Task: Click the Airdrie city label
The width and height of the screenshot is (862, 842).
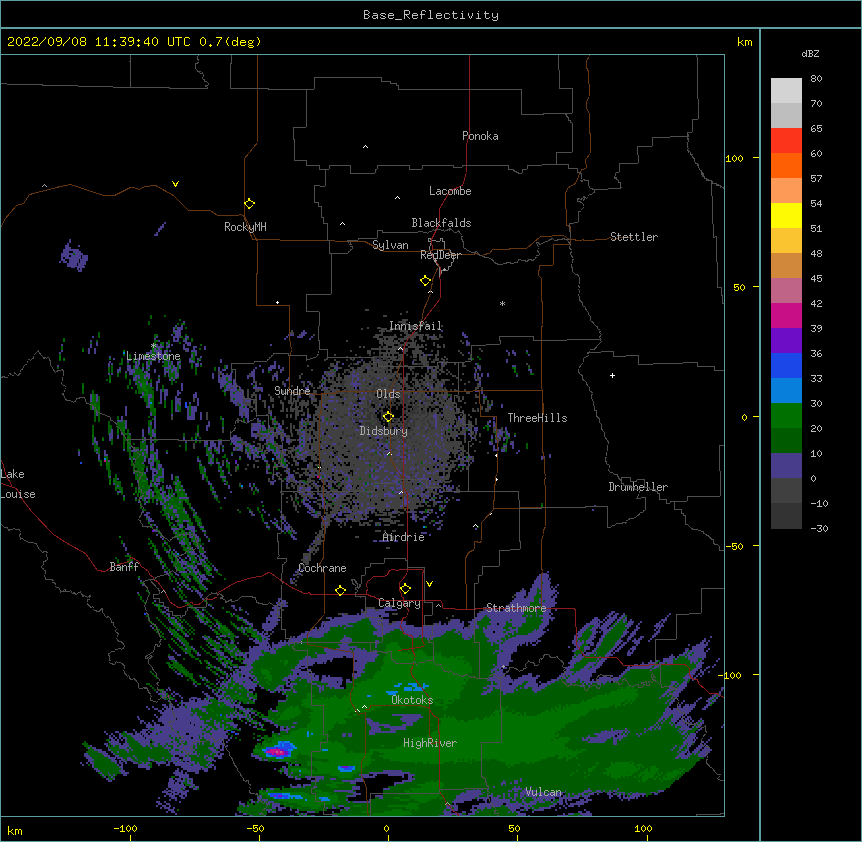Action: coord(404,537)
